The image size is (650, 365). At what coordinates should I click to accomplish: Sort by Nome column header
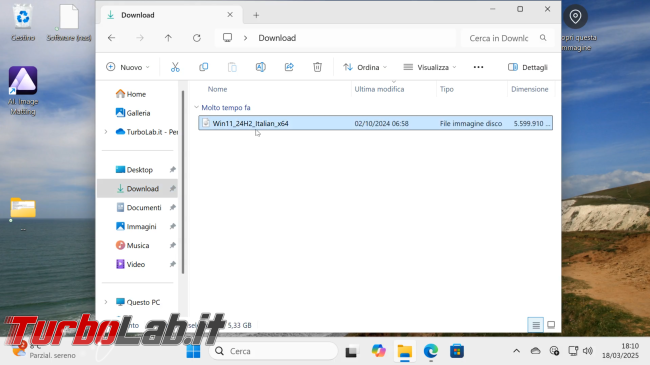coord(217,89)
